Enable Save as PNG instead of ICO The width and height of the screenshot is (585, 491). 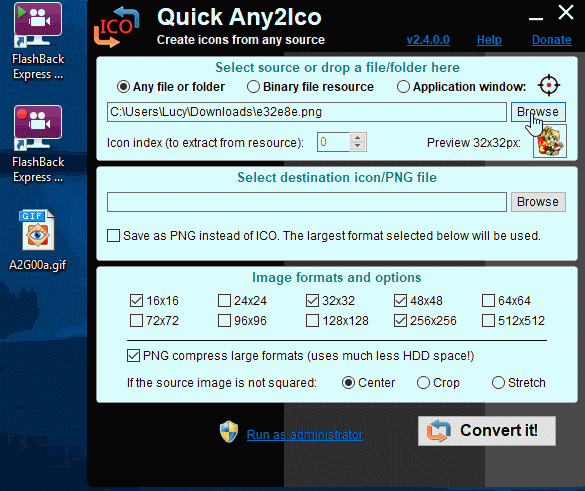click(x=113, y=236)
